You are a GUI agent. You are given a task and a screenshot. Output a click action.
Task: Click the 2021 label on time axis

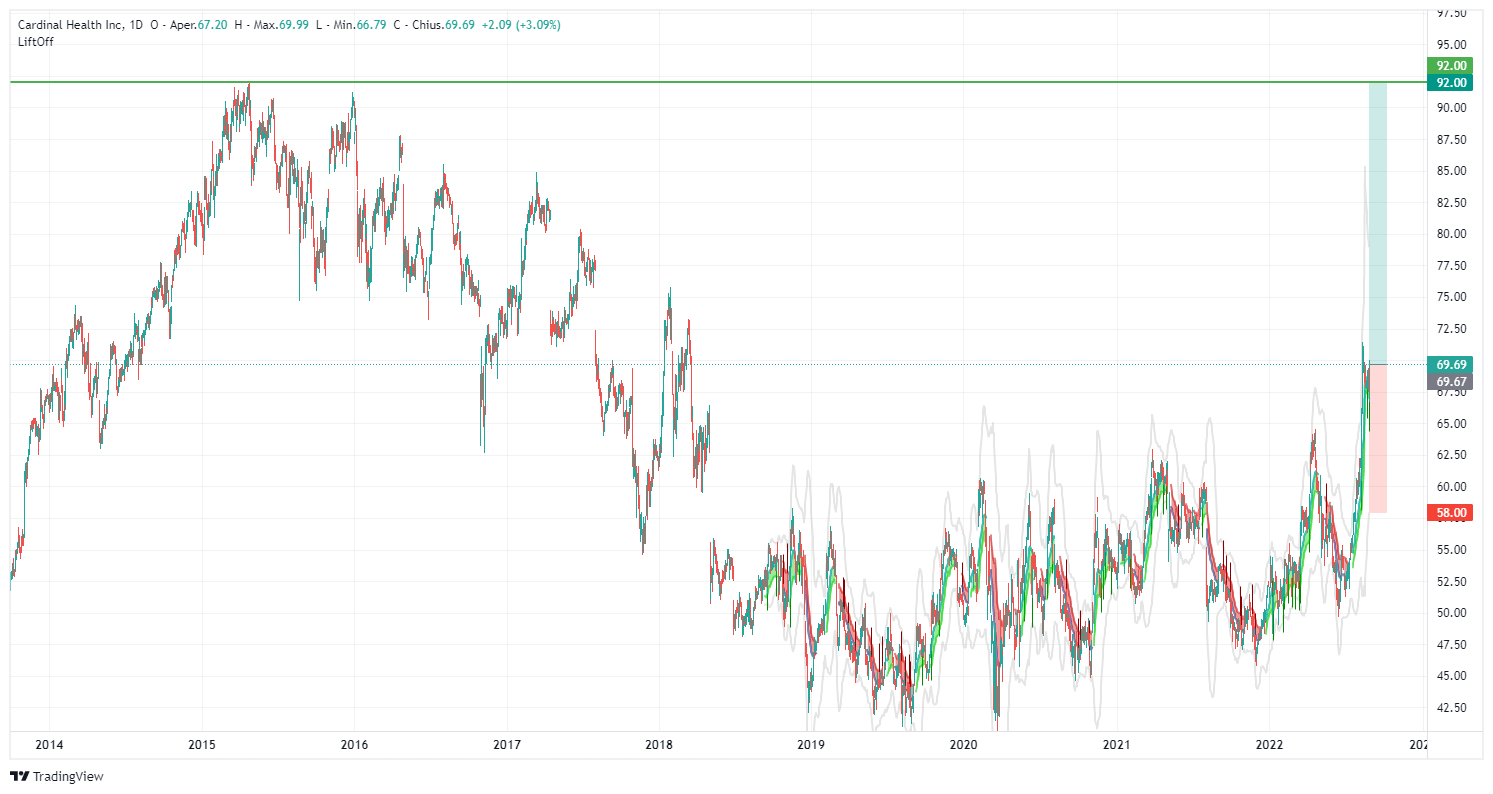click(1116, 744)
